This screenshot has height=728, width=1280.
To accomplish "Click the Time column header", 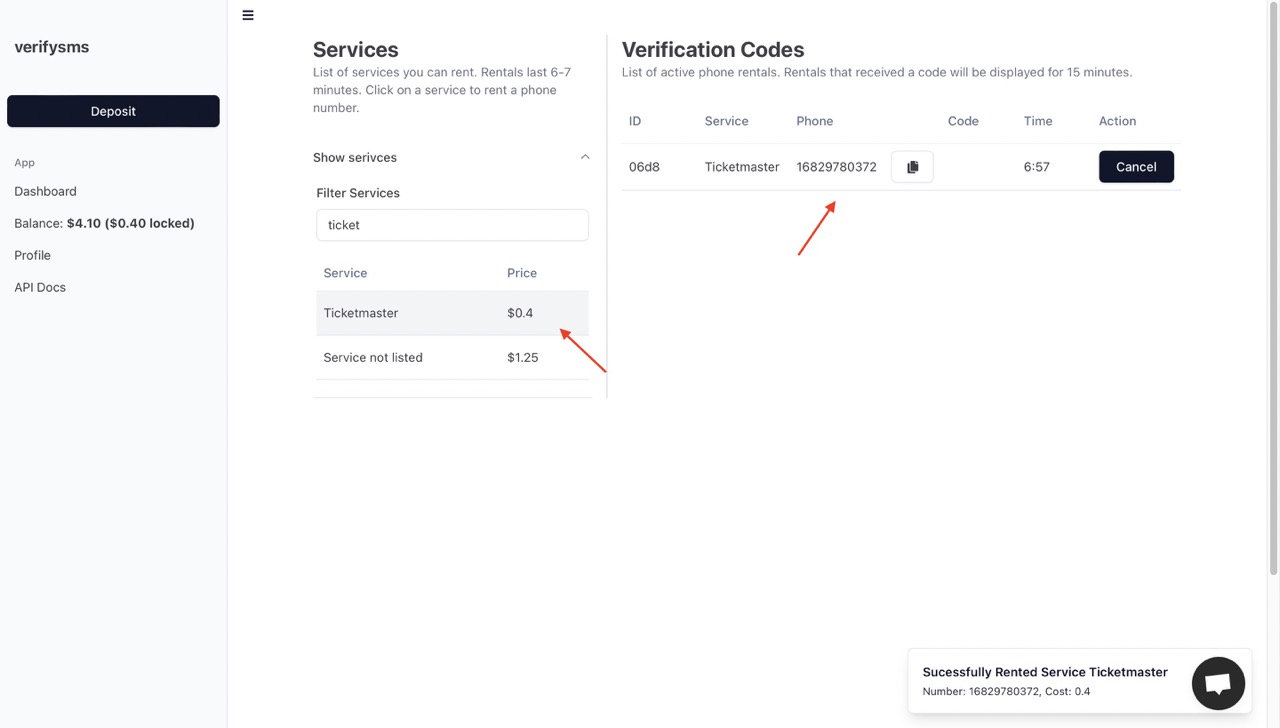I will 1038,121.
